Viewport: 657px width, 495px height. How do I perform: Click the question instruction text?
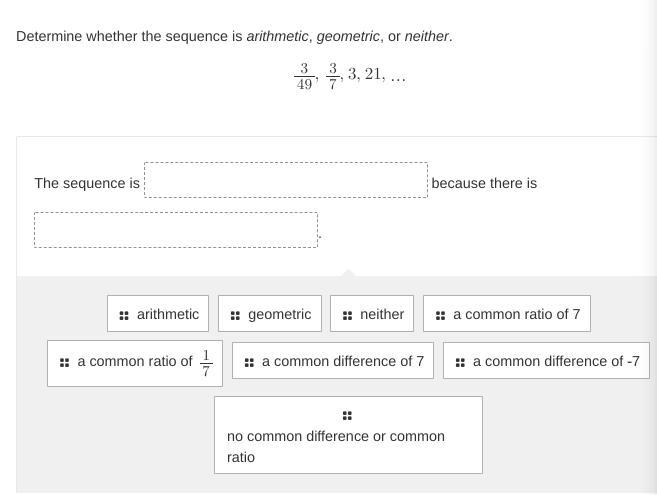[x=234, y=36]
